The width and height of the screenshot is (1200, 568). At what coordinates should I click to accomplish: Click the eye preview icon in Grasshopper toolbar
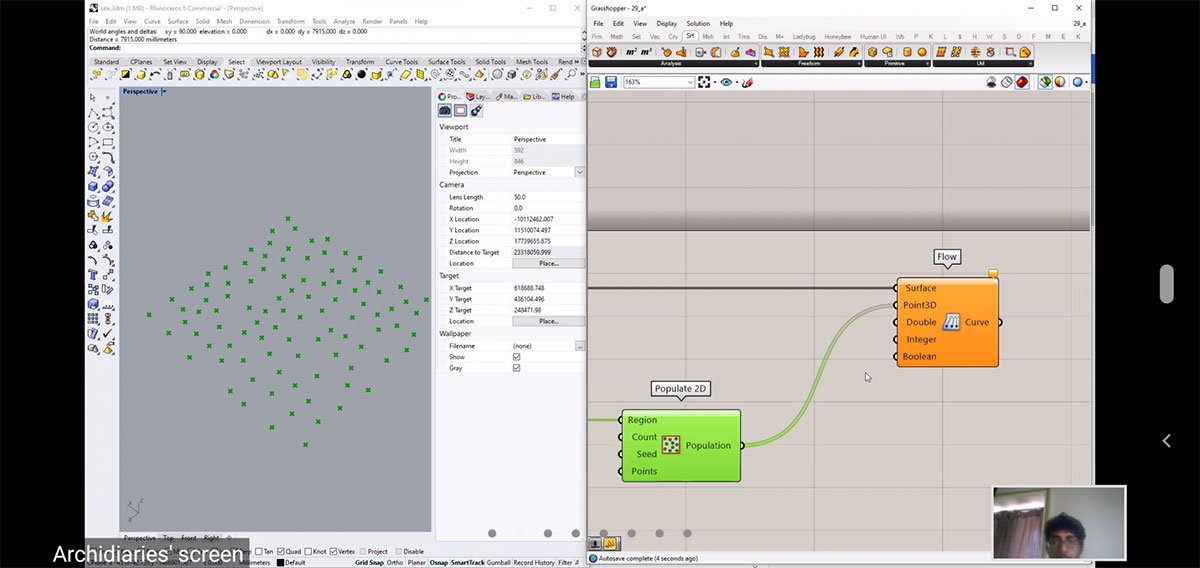(x=726, y=82)
